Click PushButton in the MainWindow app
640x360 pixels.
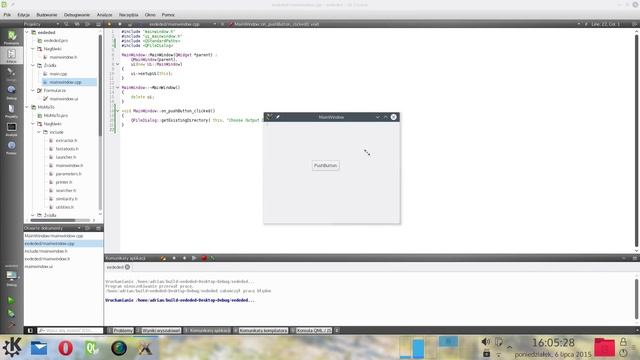click(325, 166)
